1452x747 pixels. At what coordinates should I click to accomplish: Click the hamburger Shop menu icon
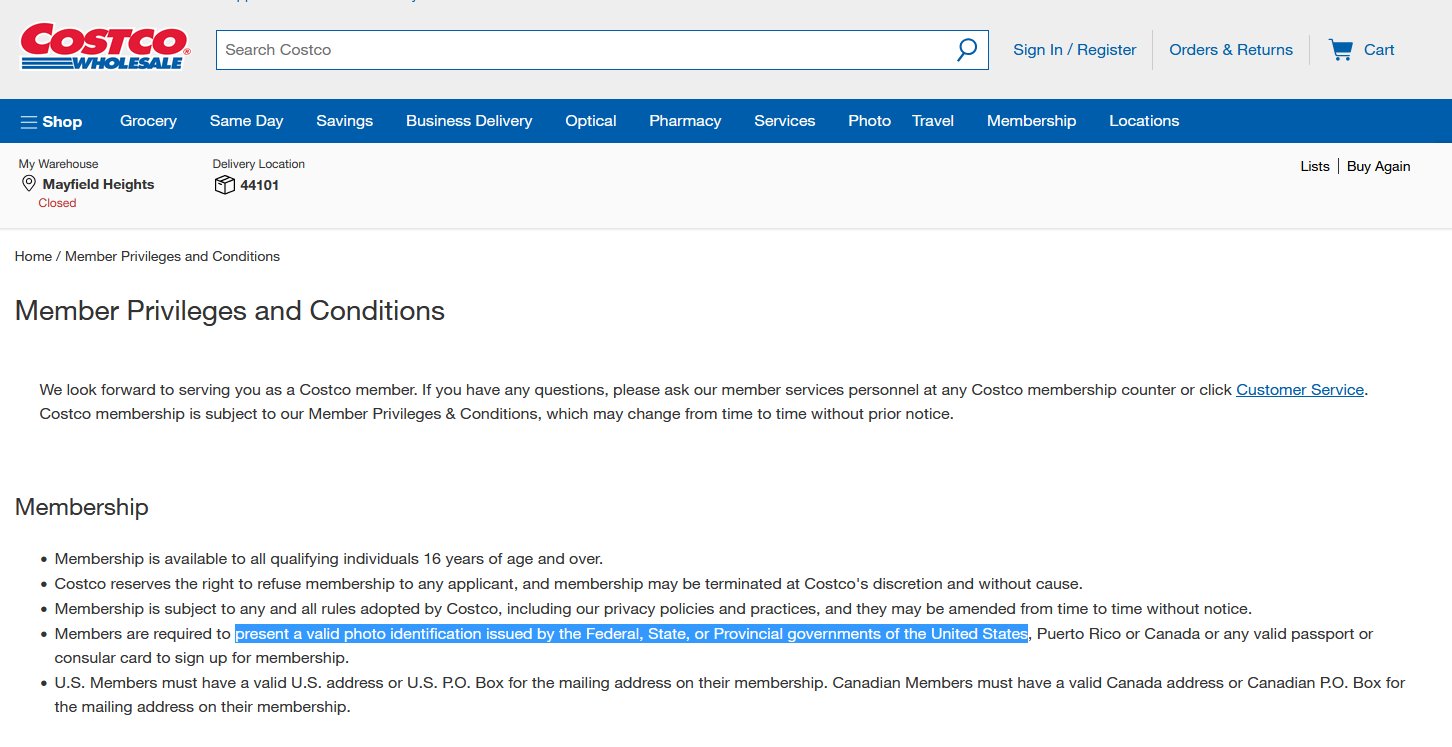tap(29, 122)
